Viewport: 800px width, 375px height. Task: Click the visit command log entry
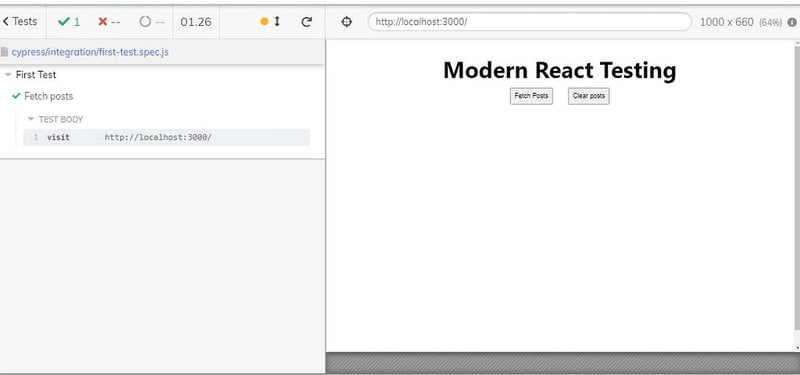tap(166, 137)
